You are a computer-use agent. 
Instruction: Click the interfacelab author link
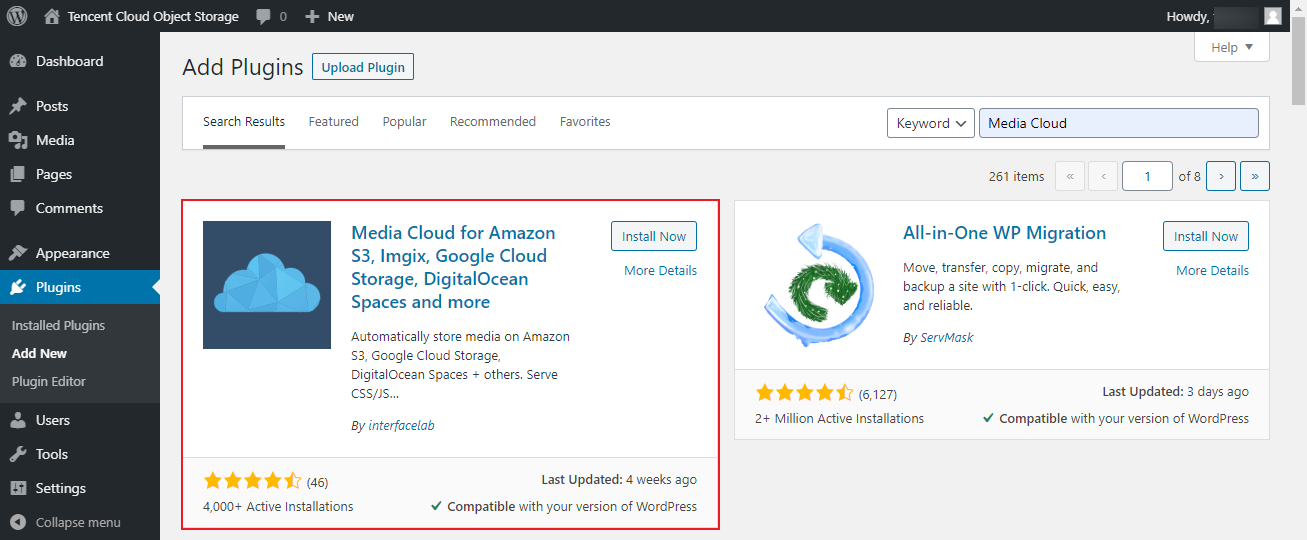400,425
